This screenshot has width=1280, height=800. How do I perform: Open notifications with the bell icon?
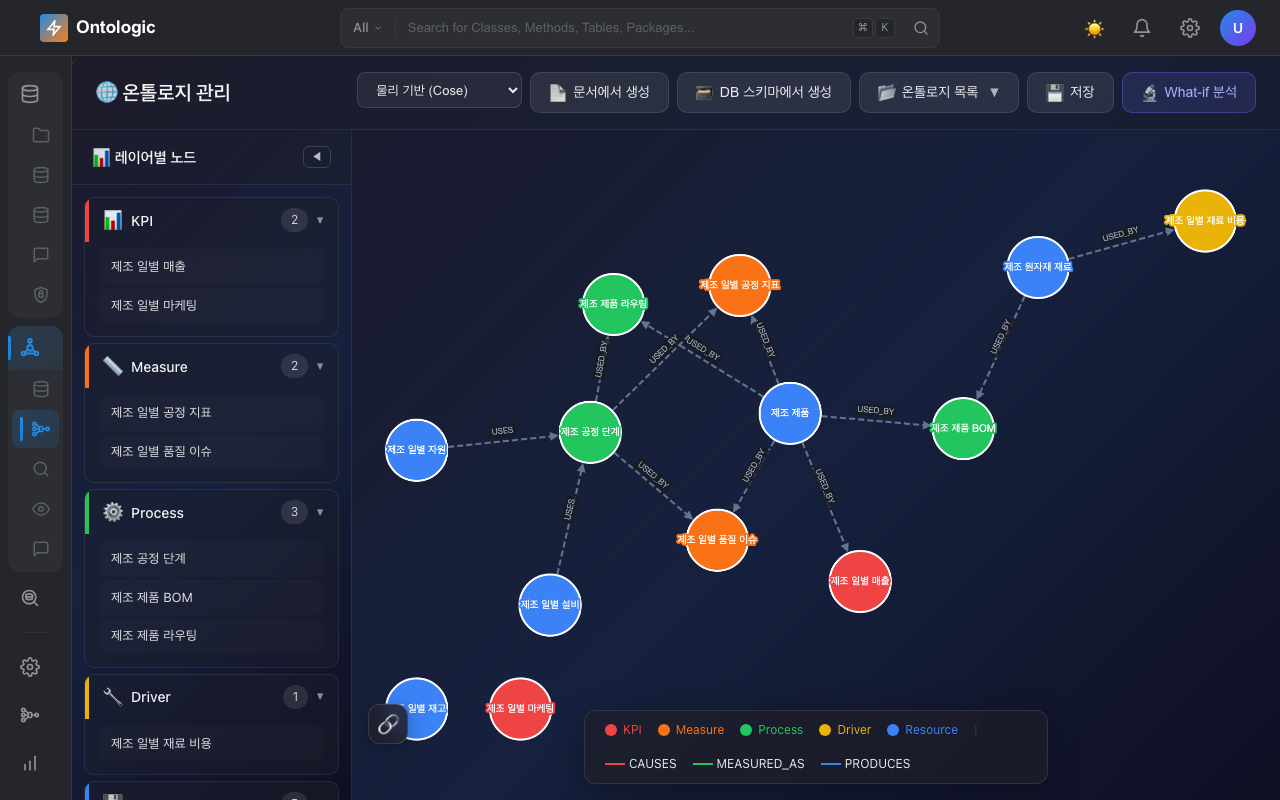(x=1142, y=28)
